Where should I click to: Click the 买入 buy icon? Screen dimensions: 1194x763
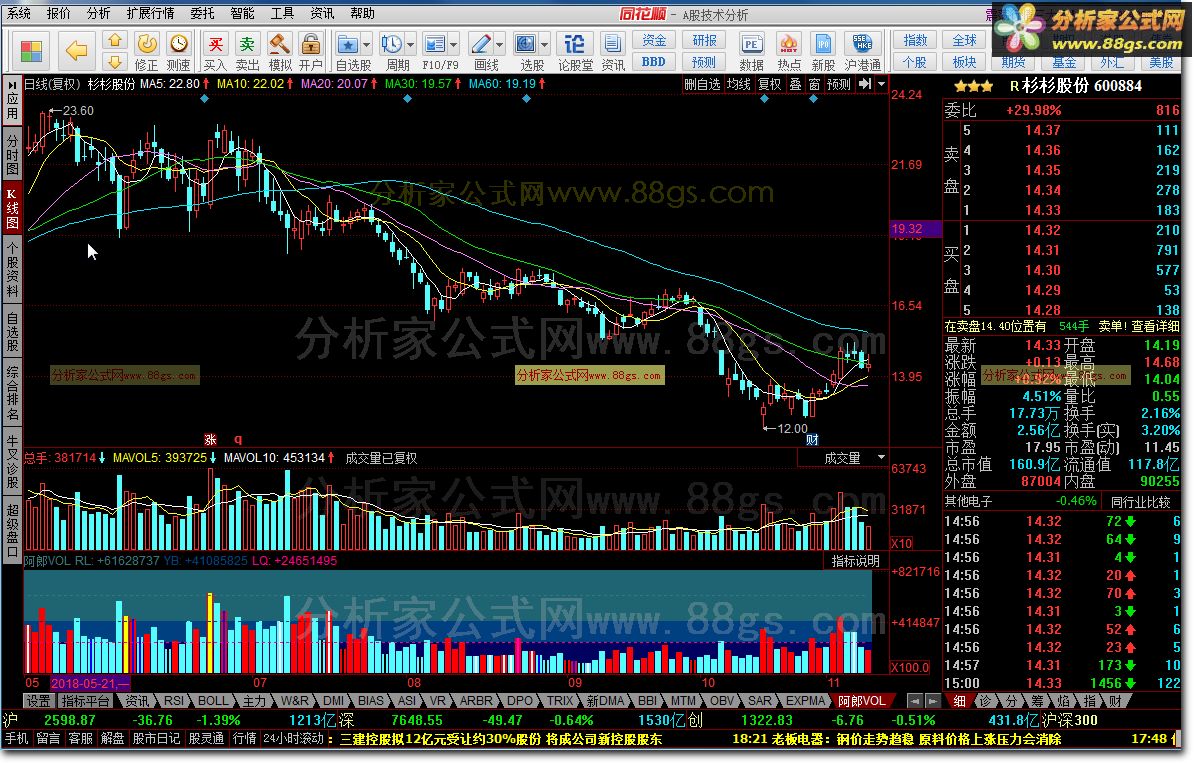pyautogui.click(x=215, y=44)
